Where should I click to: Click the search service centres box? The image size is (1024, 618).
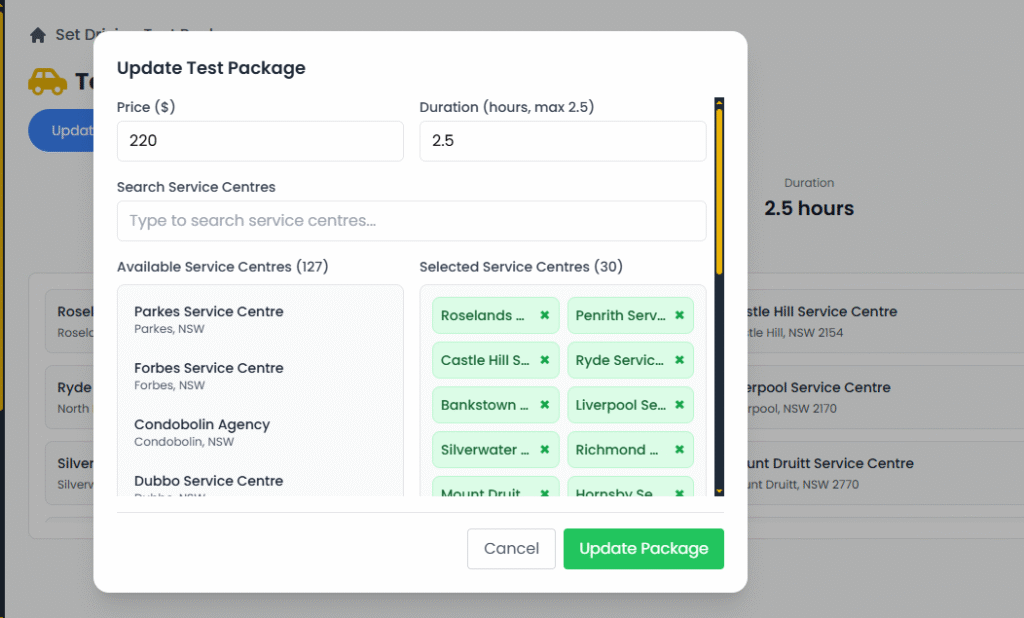click(x=411, y=221)
